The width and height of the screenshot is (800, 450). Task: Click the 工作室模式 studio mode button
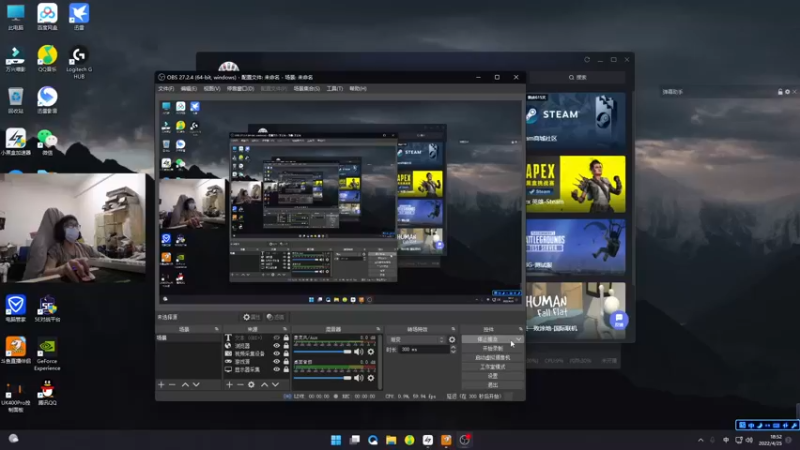tap(493, 367)
